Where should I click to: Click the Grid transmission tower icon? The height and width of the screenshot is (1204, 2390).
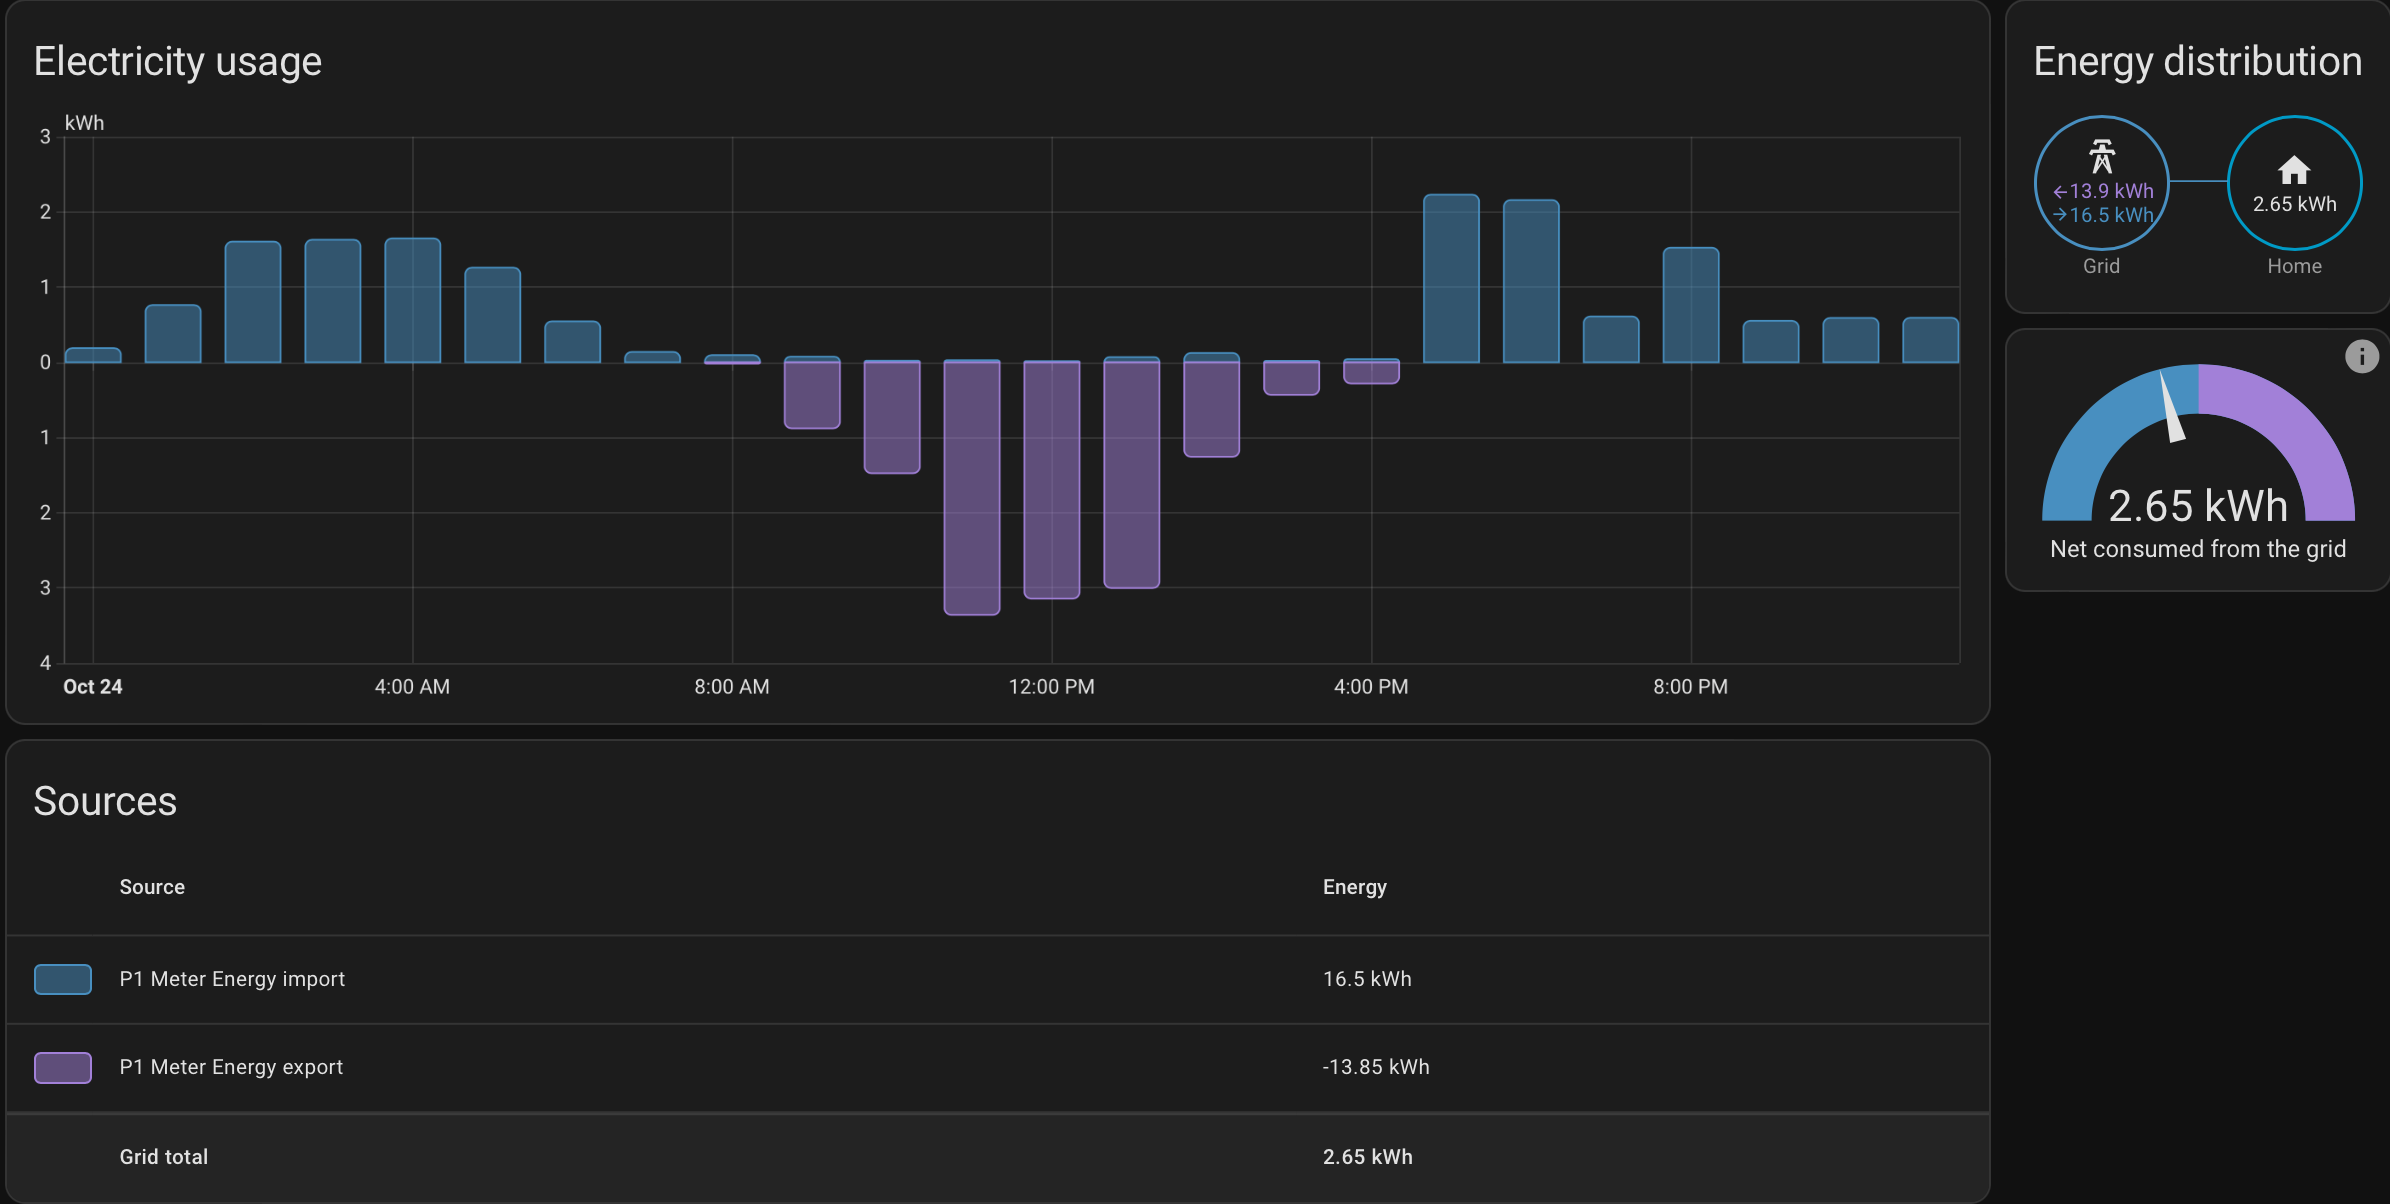click(x=2101, y=157)
